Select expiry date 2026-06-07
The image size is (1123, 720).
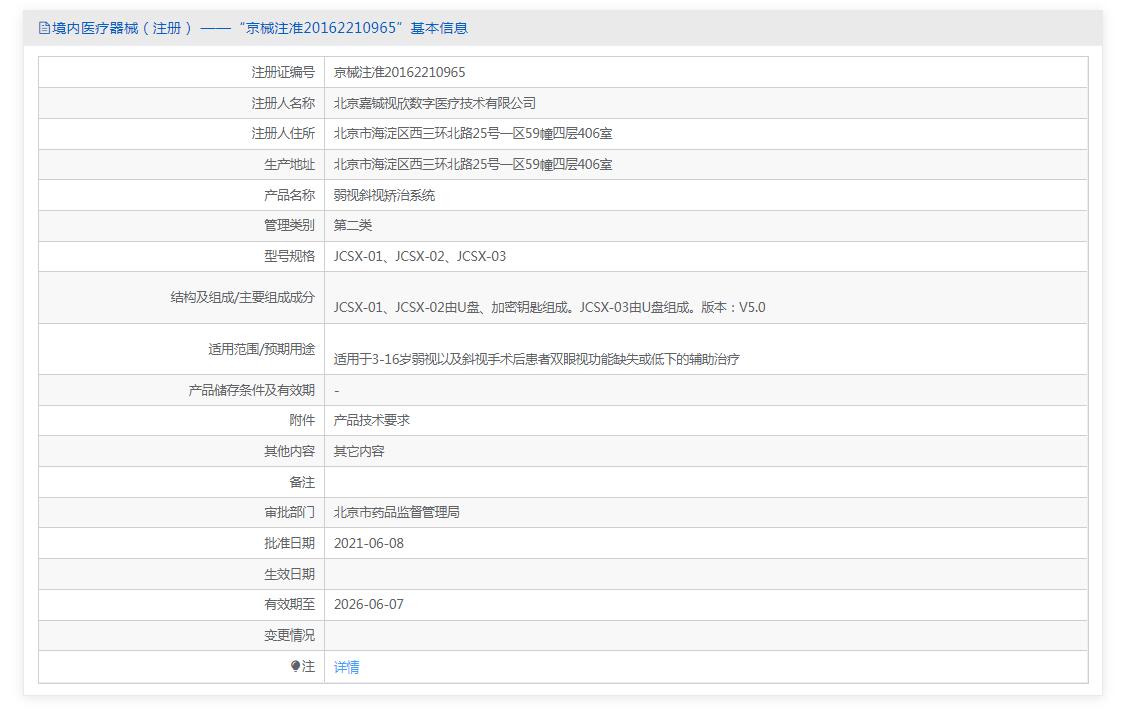tap(369, 605)
